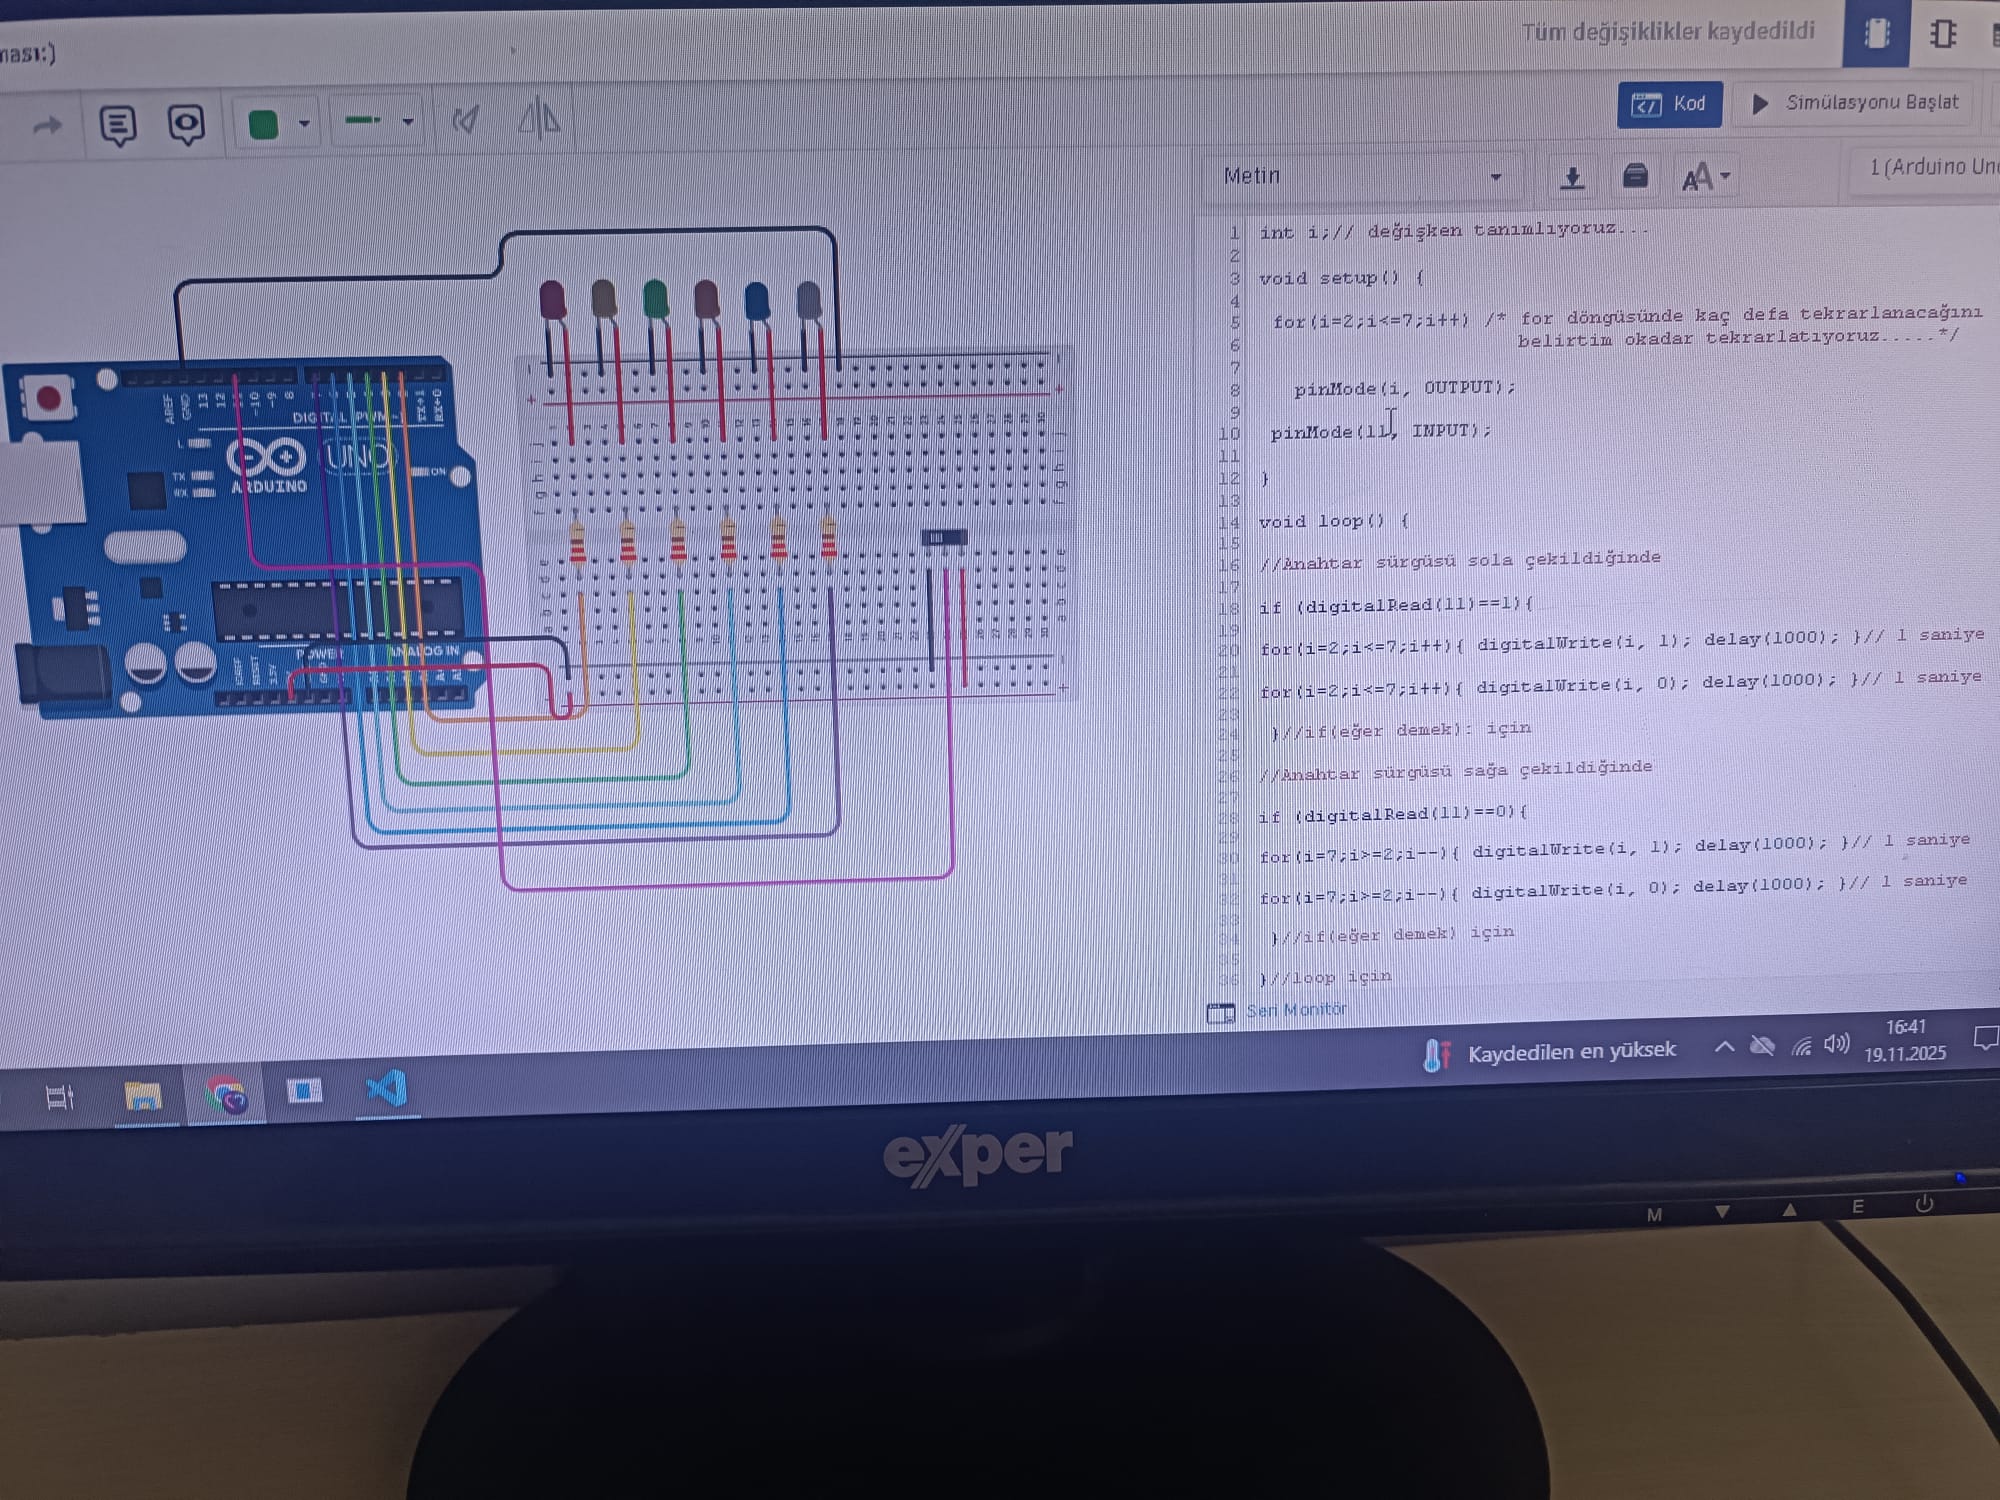Open the wire color dropdown arrow
Viewport: 2000px width, 1500px height.
[304, 124]
